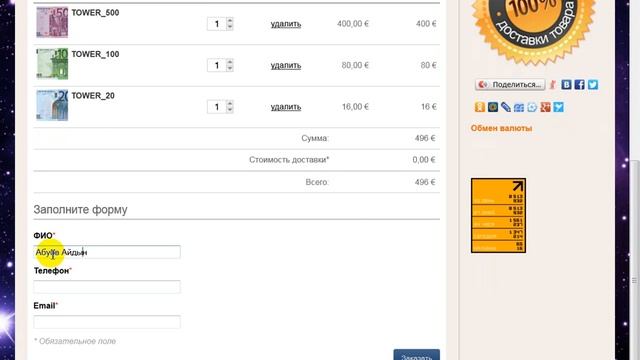Focus the TOWER_100 quantity field
Image resolution: width=640 pixels, height=360 pixels.
pyautogui.click(x=217, y=65)
